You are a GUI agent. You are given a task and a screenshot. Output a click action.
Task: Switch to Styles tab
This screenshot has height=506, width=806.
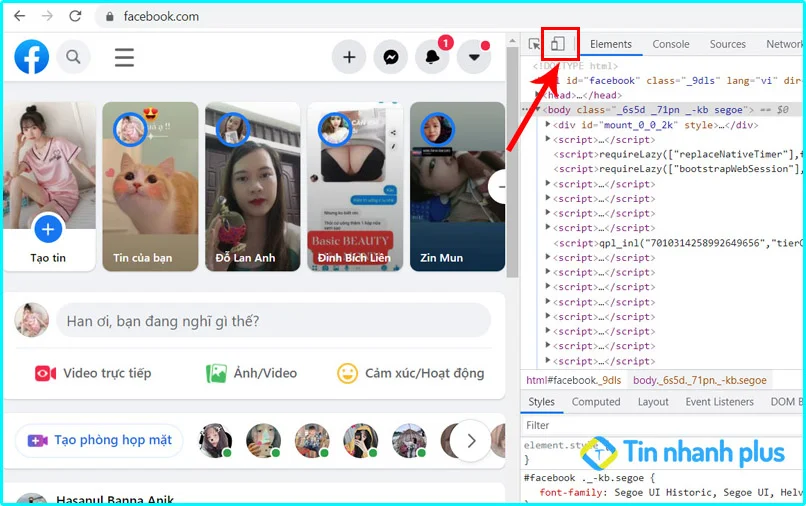(x=541, y=402)
